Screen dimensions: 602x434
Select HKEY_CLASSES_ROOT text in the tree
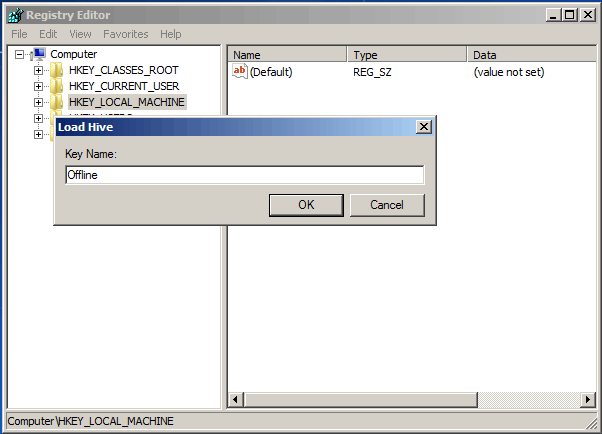pyautogui.click(x=124, y=70)
